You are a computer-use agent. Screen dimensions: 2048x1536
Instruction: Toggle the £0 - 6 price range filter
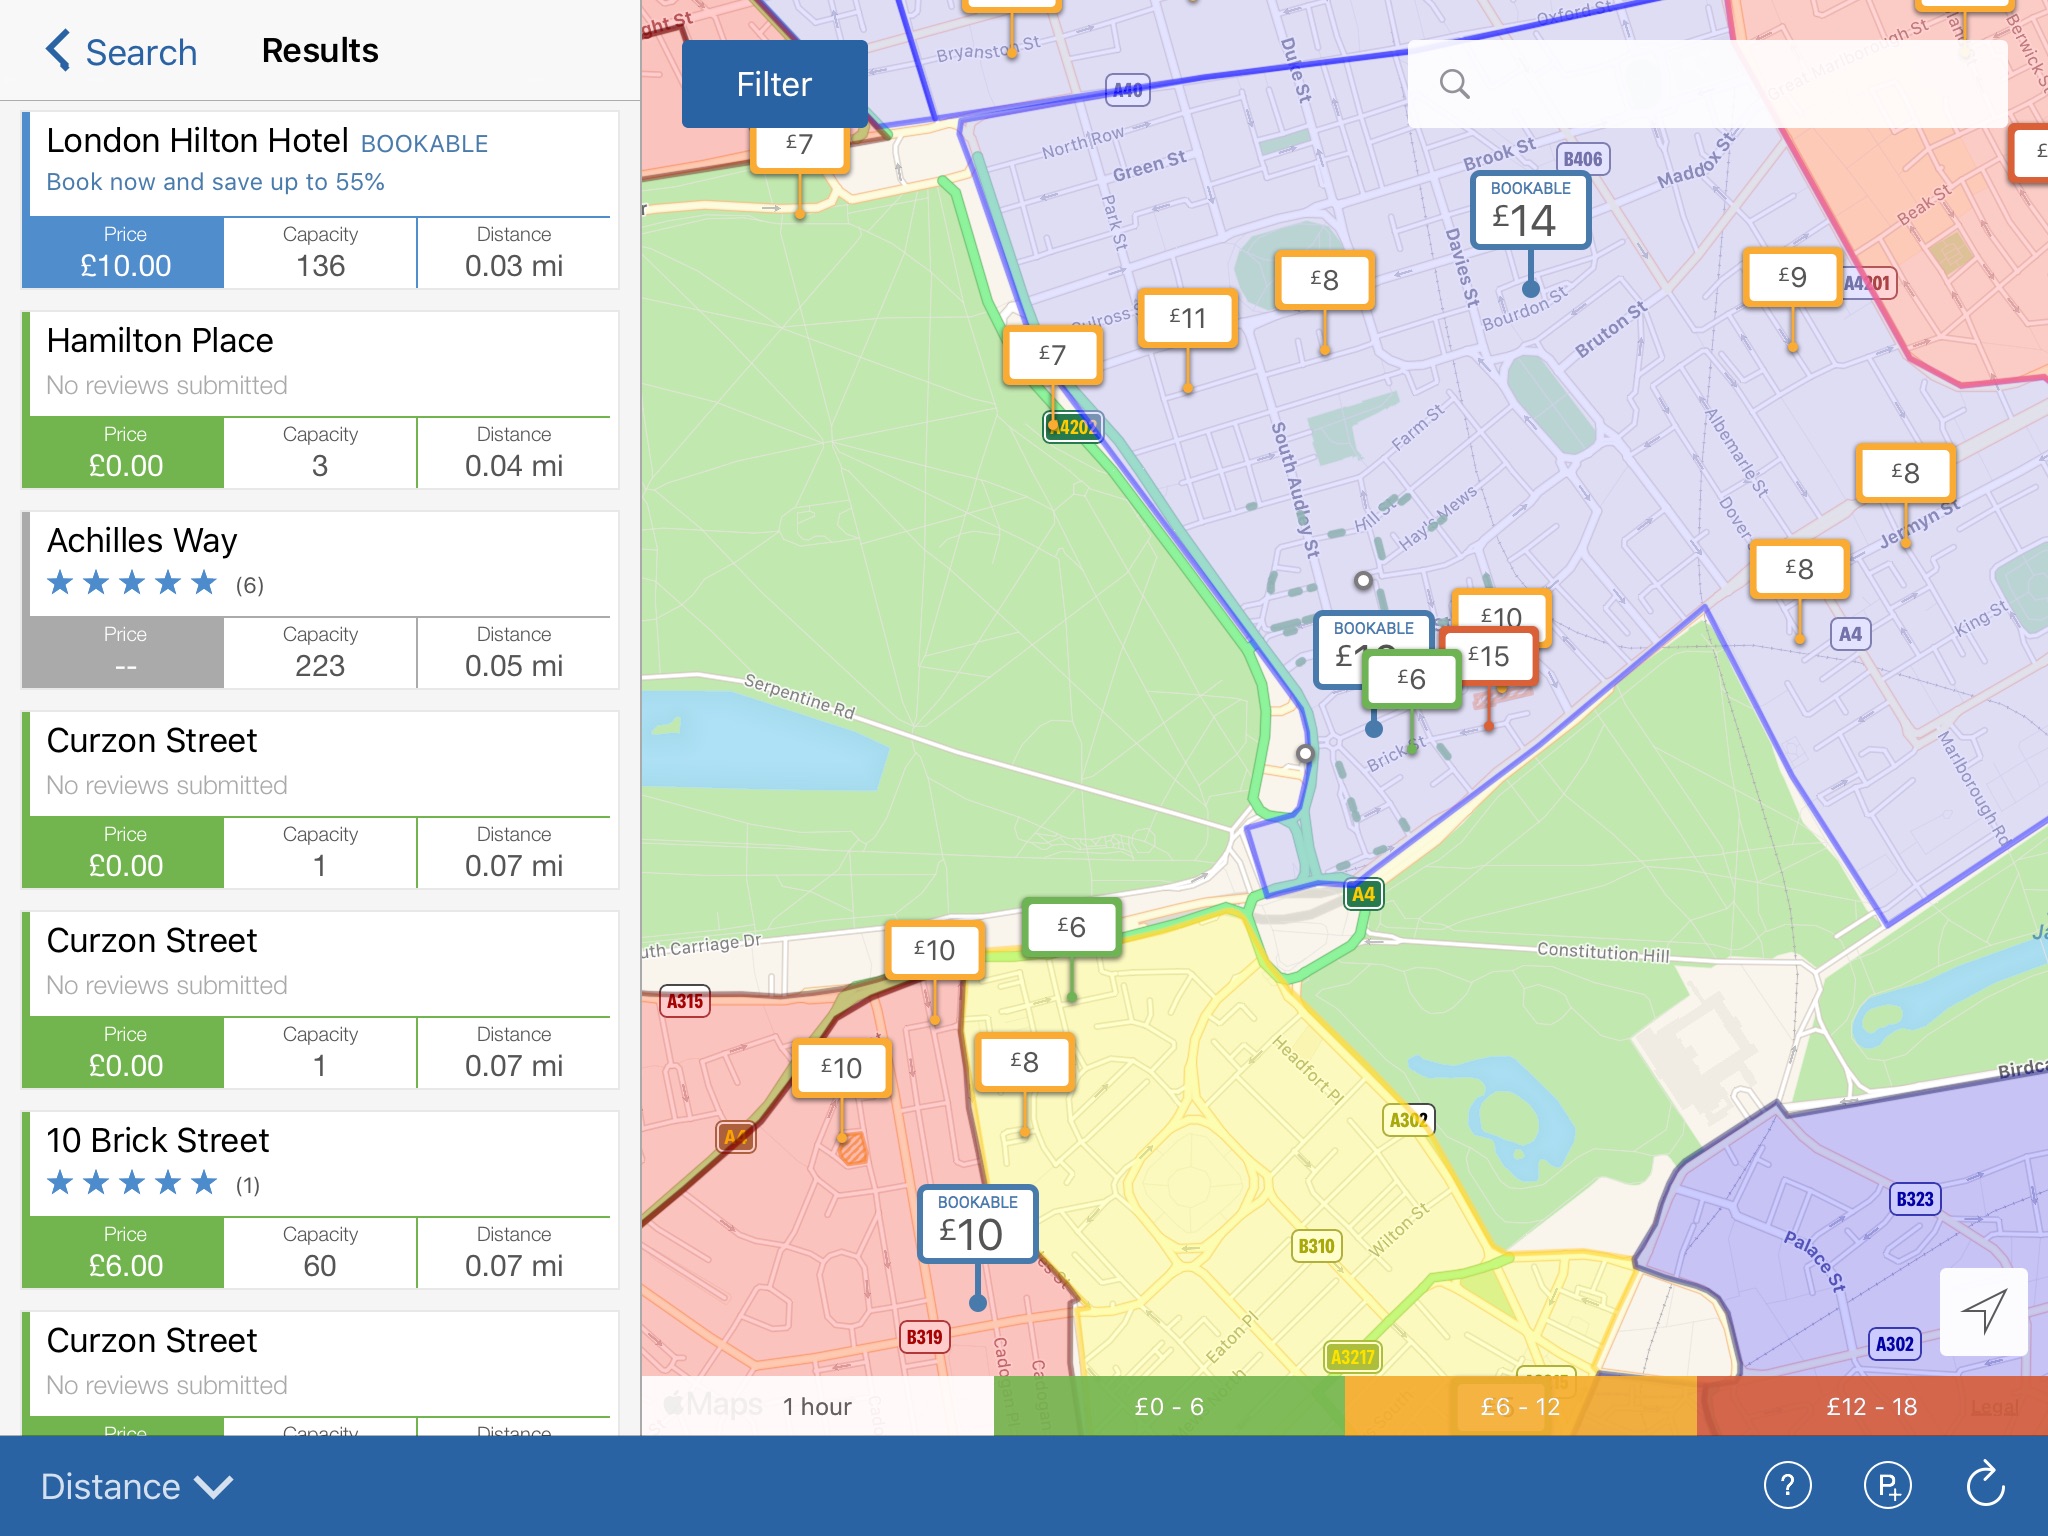(x=1168, y=1406)
